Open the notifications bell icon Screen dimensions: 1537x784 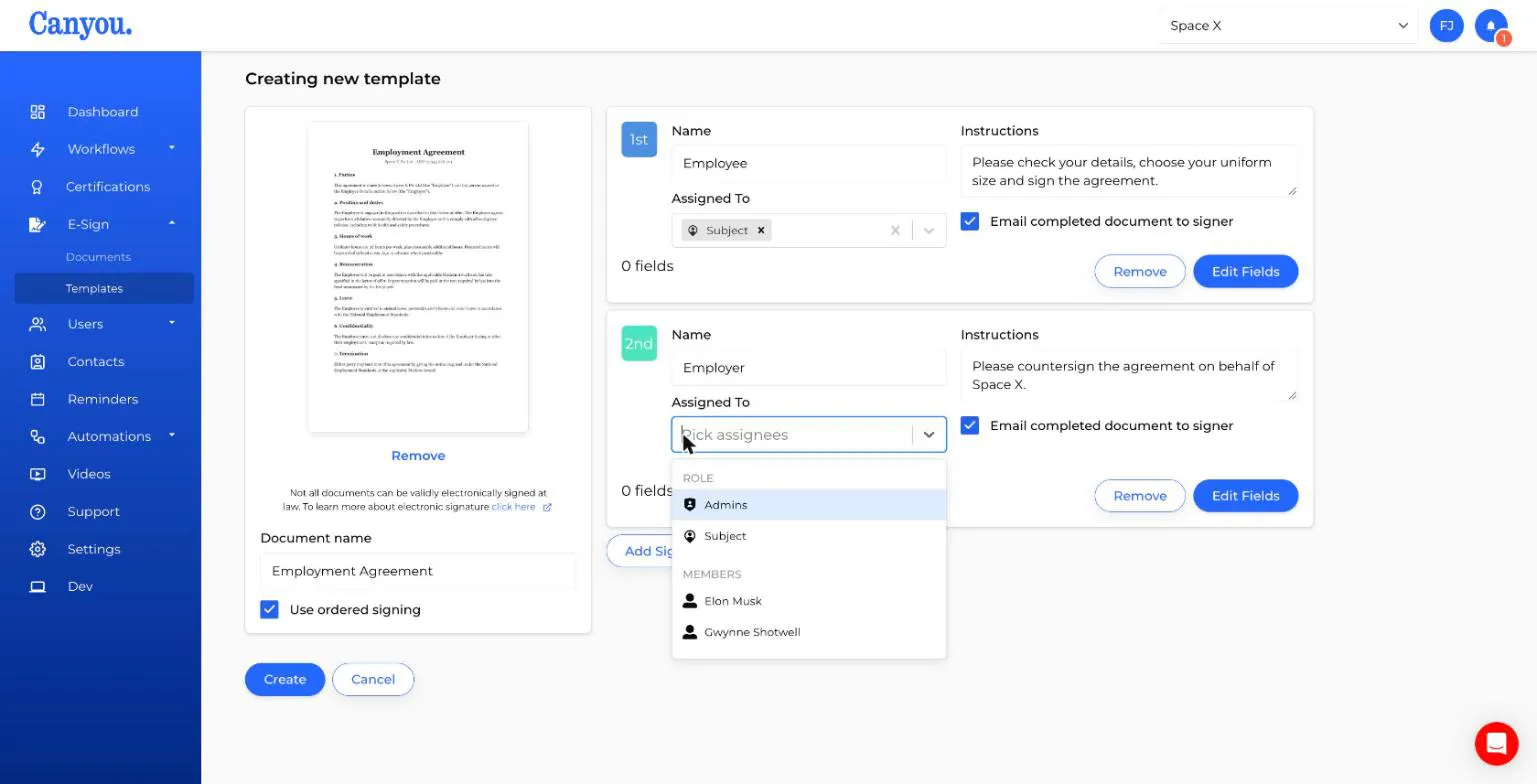(x=1491, y=26)
